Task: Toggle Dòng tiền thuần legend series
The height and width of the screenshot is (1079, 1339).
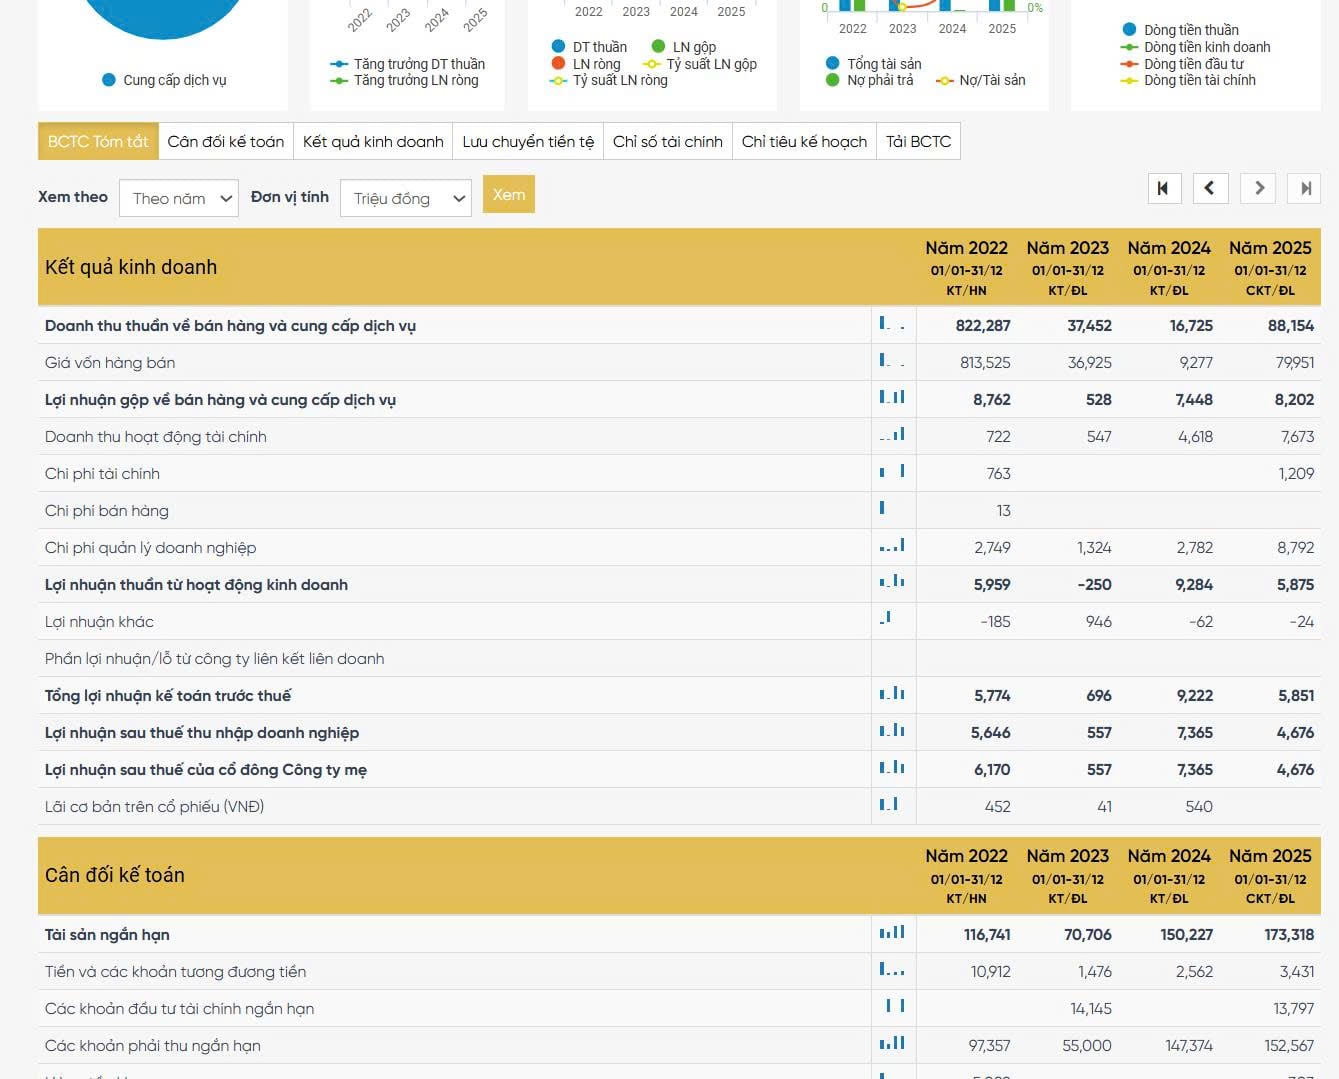Action: point(1180,30)
